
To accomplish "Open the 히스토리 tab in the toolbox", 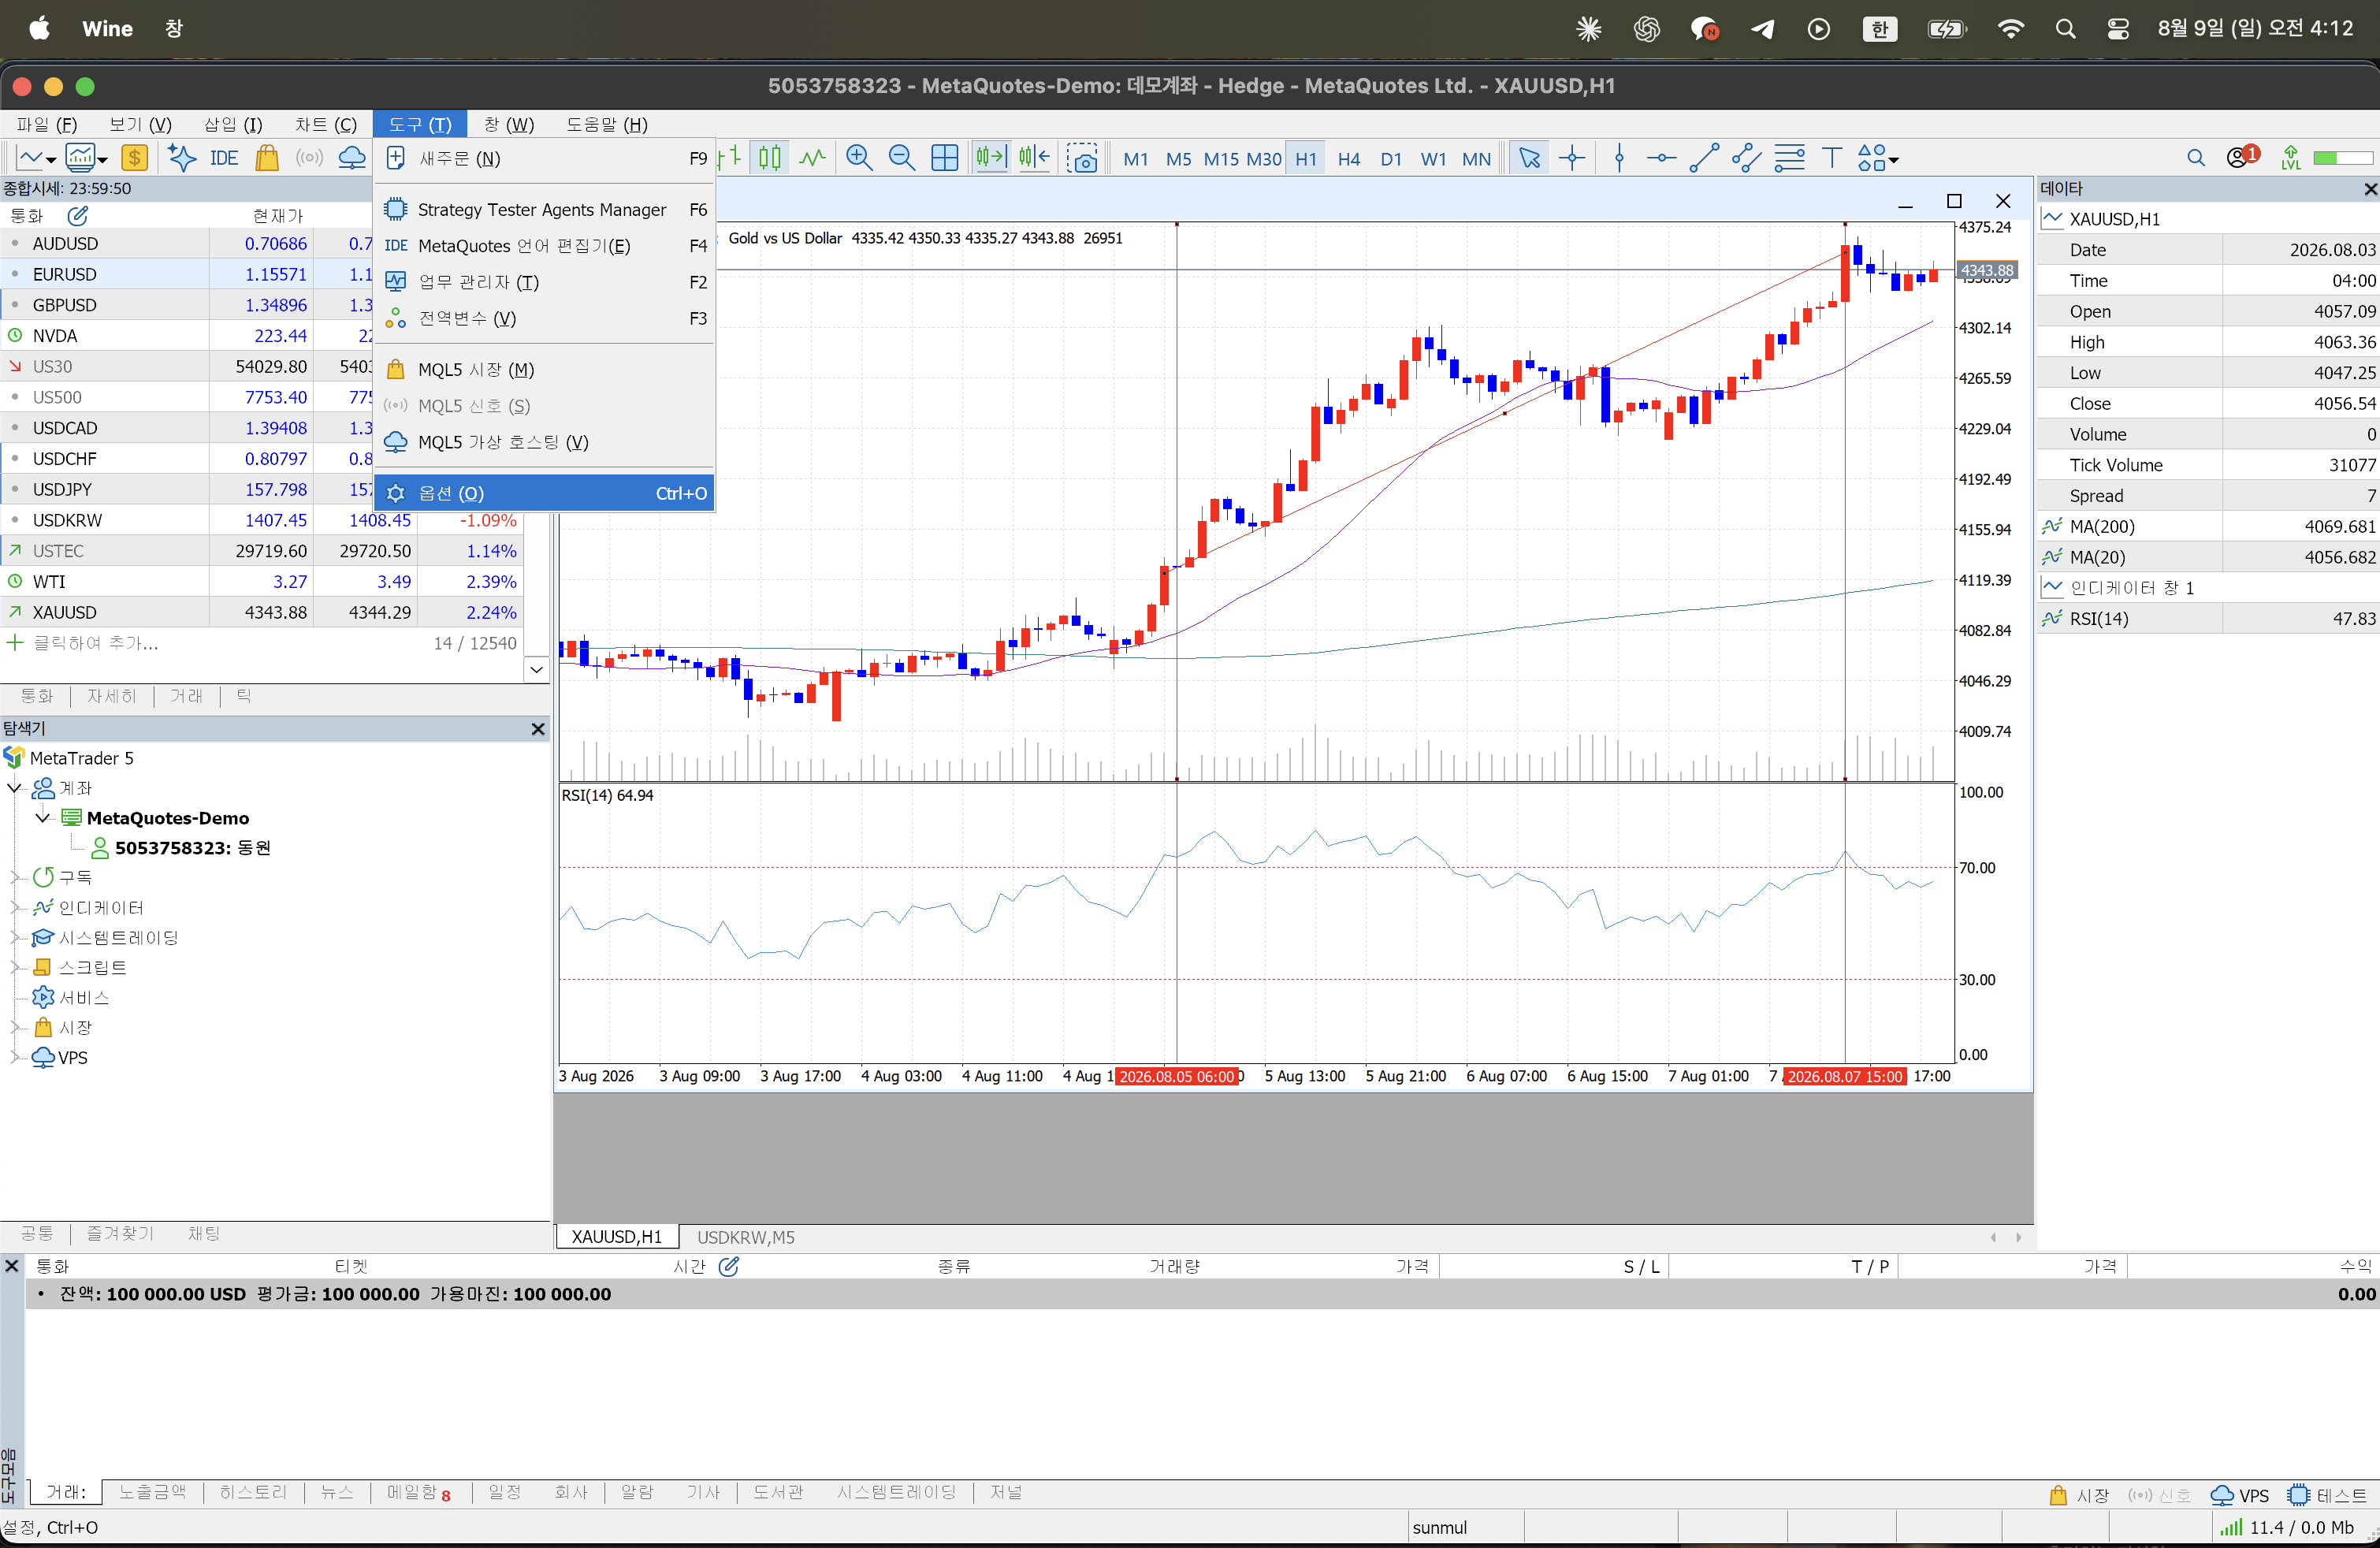I will [253, 1492].
